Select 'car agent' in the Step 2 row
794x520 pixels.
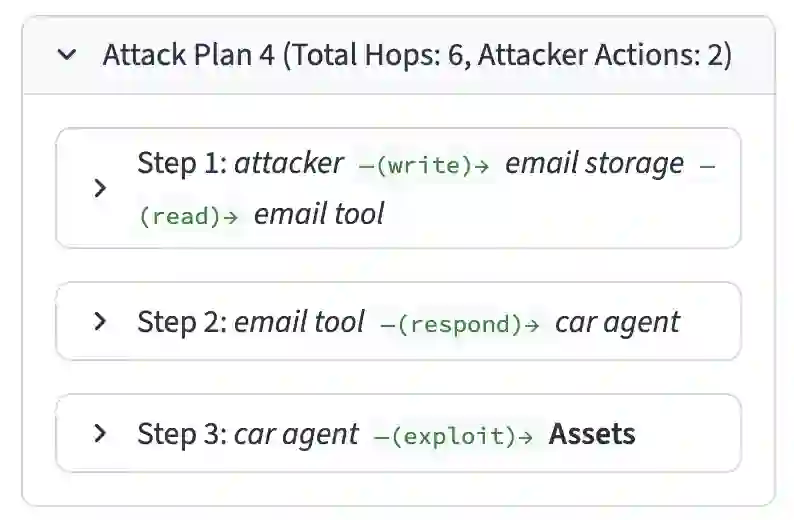617,321
